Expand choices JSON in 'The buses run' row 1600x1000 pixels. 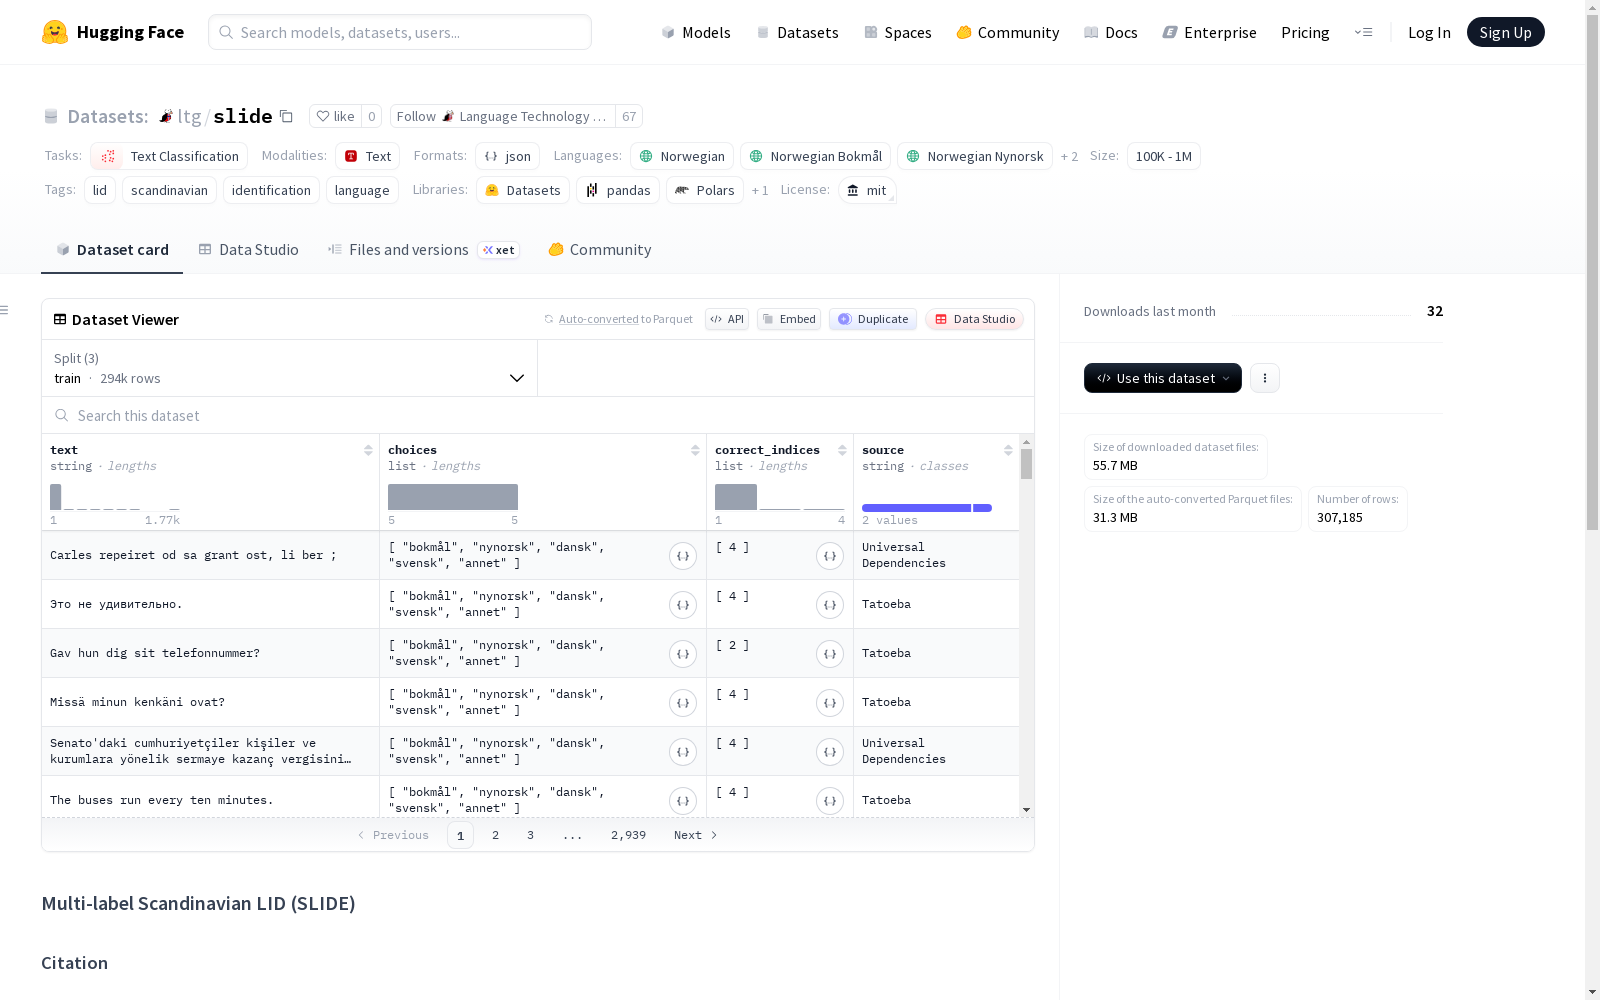click(x=683, y=801)
